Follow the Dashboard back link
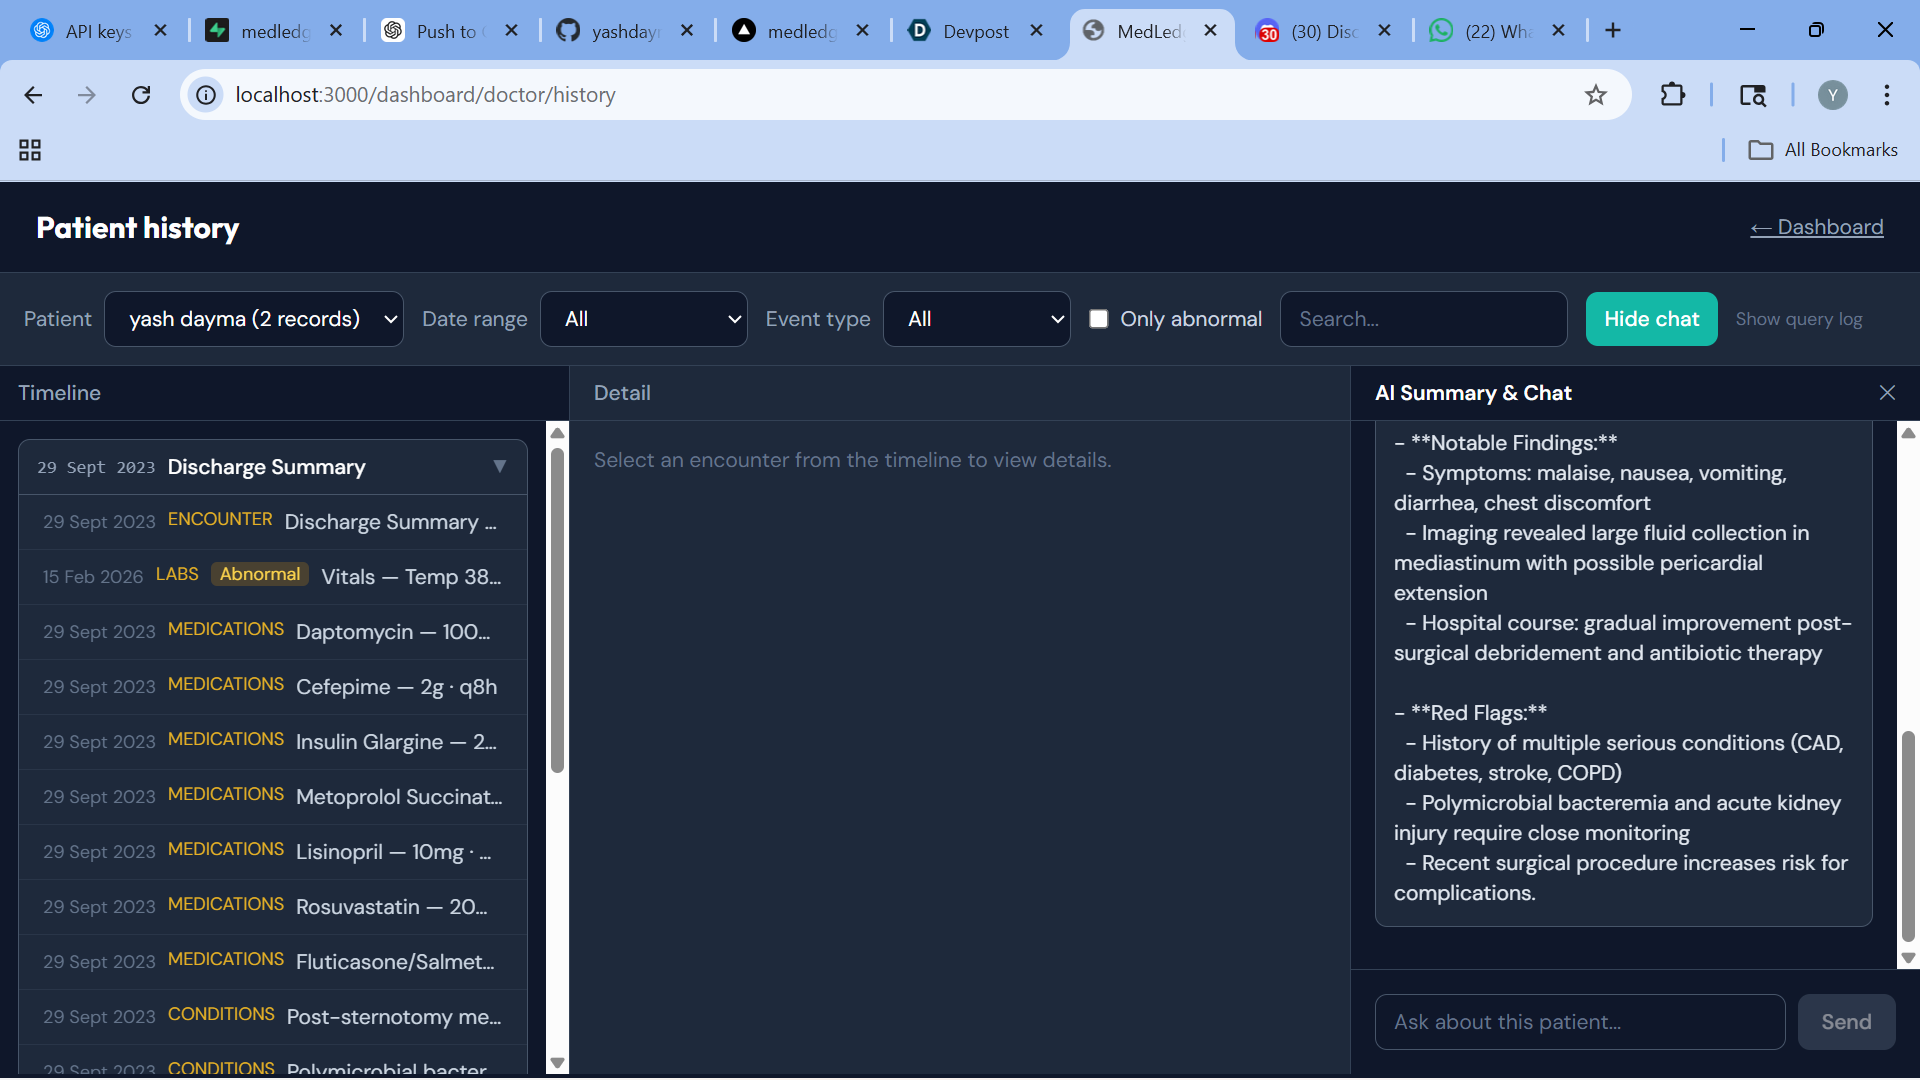1920x1080 pixels. point(1816,227)
